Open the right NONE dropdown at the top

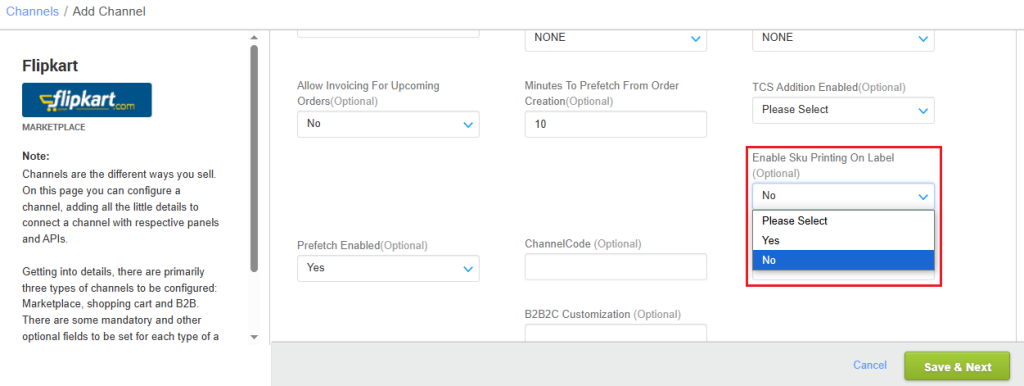(x=843, y=39)
